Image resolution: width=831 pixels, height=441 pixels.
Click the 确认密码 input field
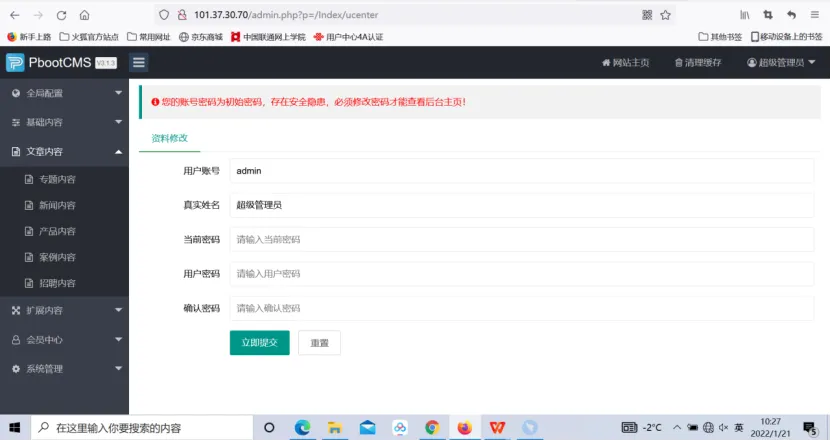tap(521, 308)
